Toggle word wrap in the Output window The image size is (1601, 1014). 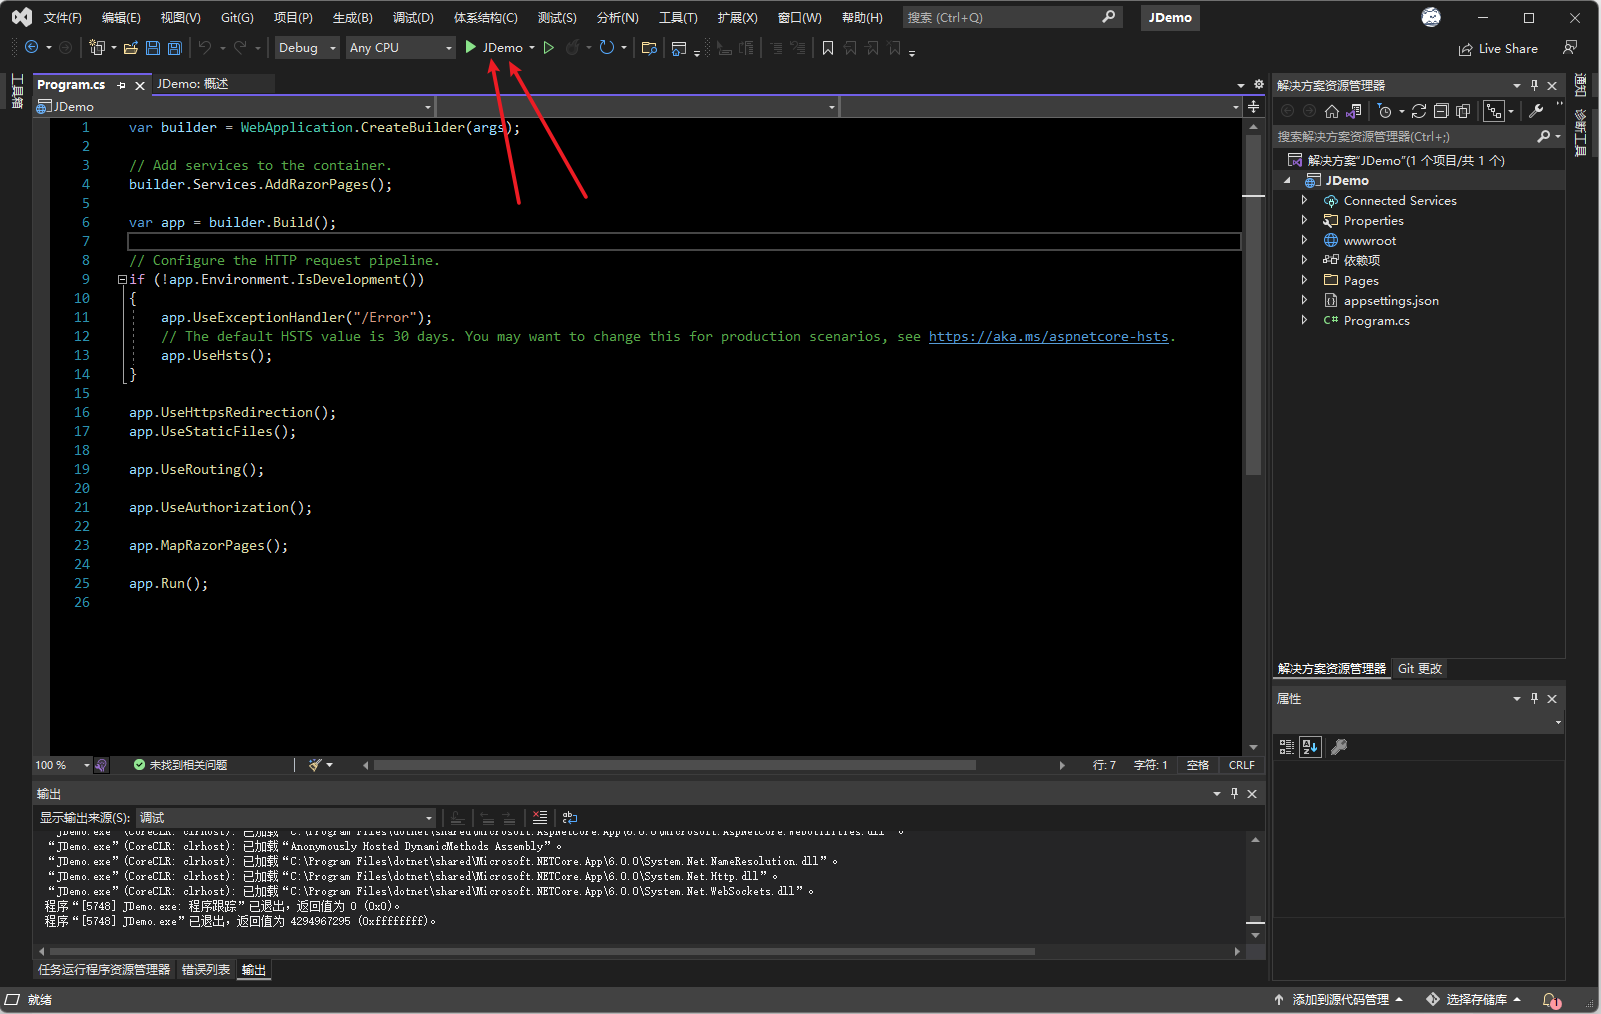coord(570,818)
